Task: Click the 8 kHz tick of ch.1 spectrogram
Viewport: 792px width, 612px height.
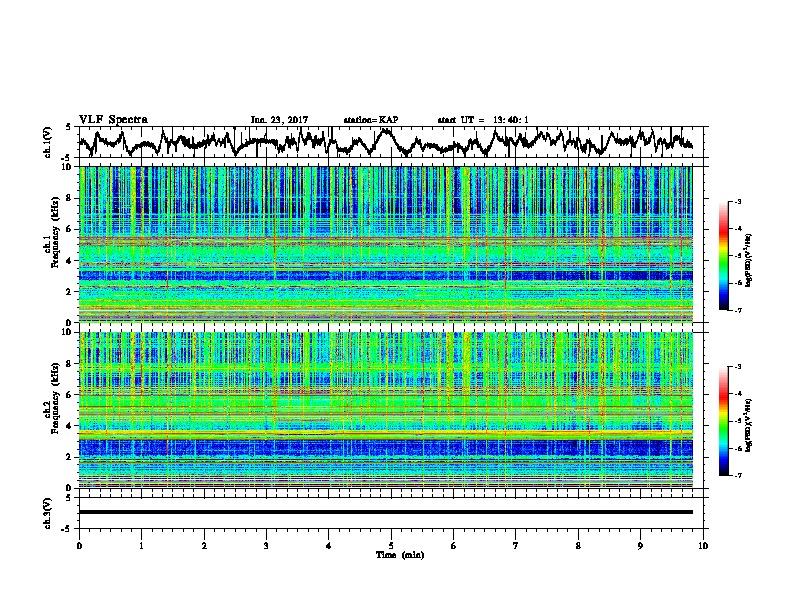Action: click(70, 198)
